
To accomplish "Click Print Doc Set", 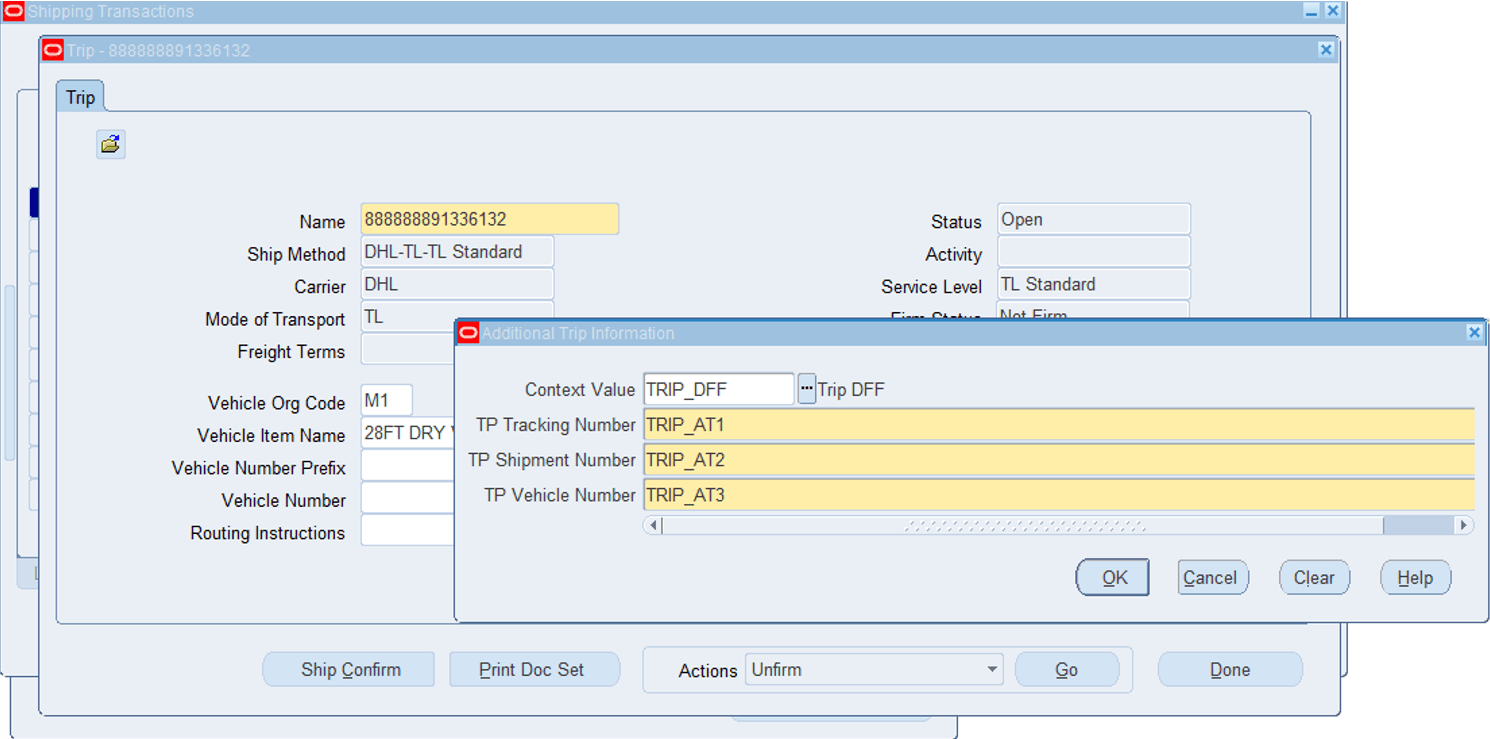I will [534, 669].
